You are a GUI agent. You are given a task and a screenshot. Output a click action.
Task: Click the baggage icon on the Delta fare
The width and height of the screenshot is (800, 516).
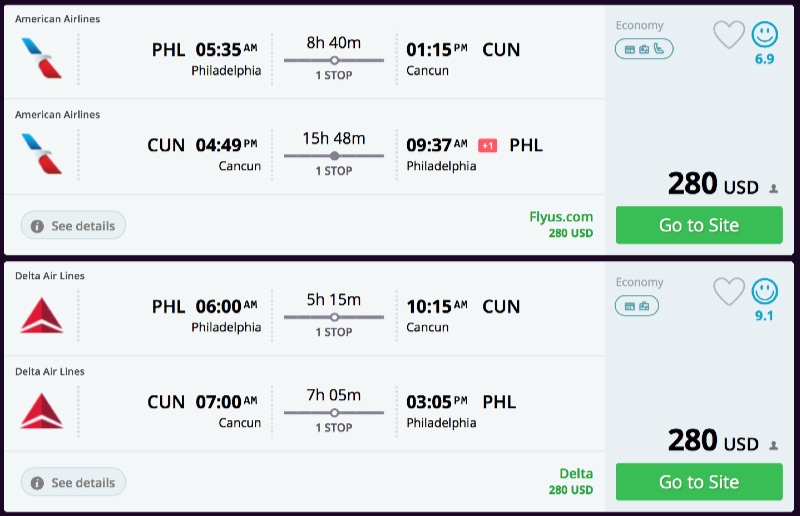pyautogui.click(x=645, y=305)
